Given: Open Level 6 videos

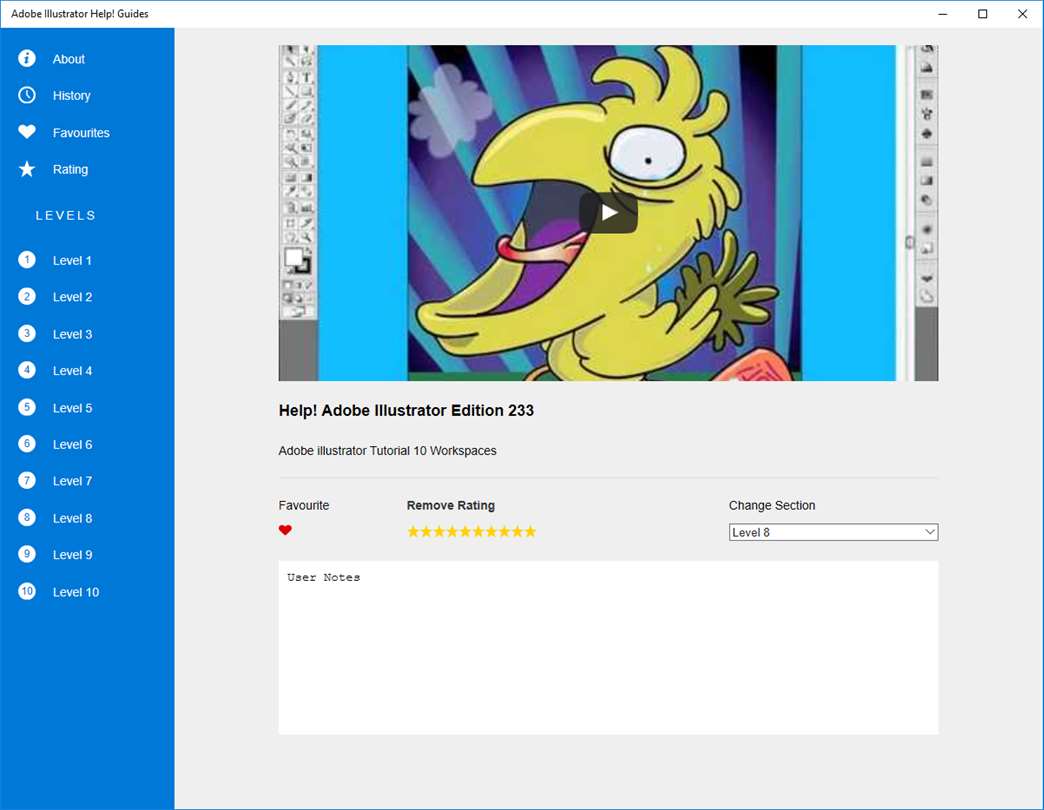Looking at the screenshot, I should coord(72,445).
